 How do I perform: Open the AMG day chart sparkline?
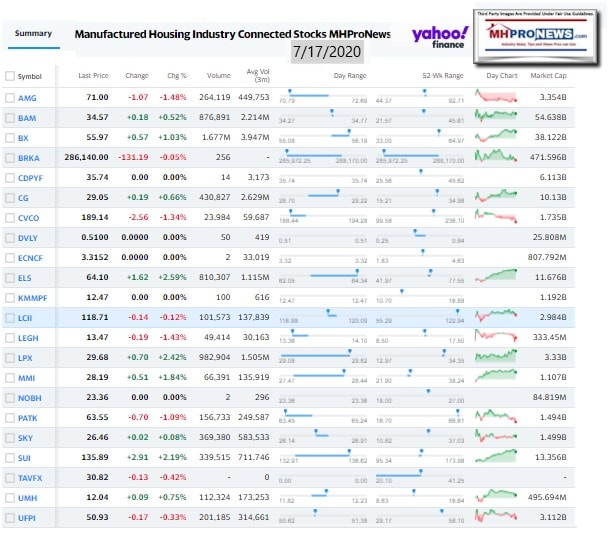click(496, 97)
